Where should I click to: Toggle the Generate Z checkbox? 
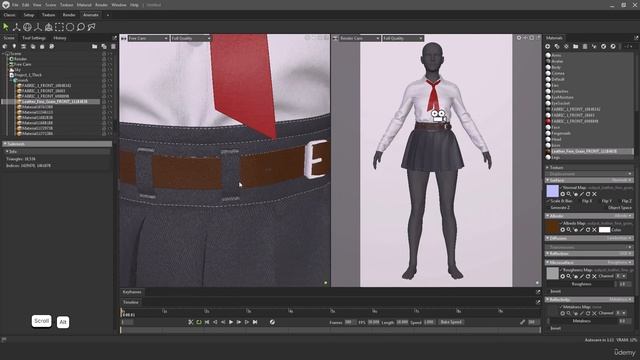pos(548,207)
